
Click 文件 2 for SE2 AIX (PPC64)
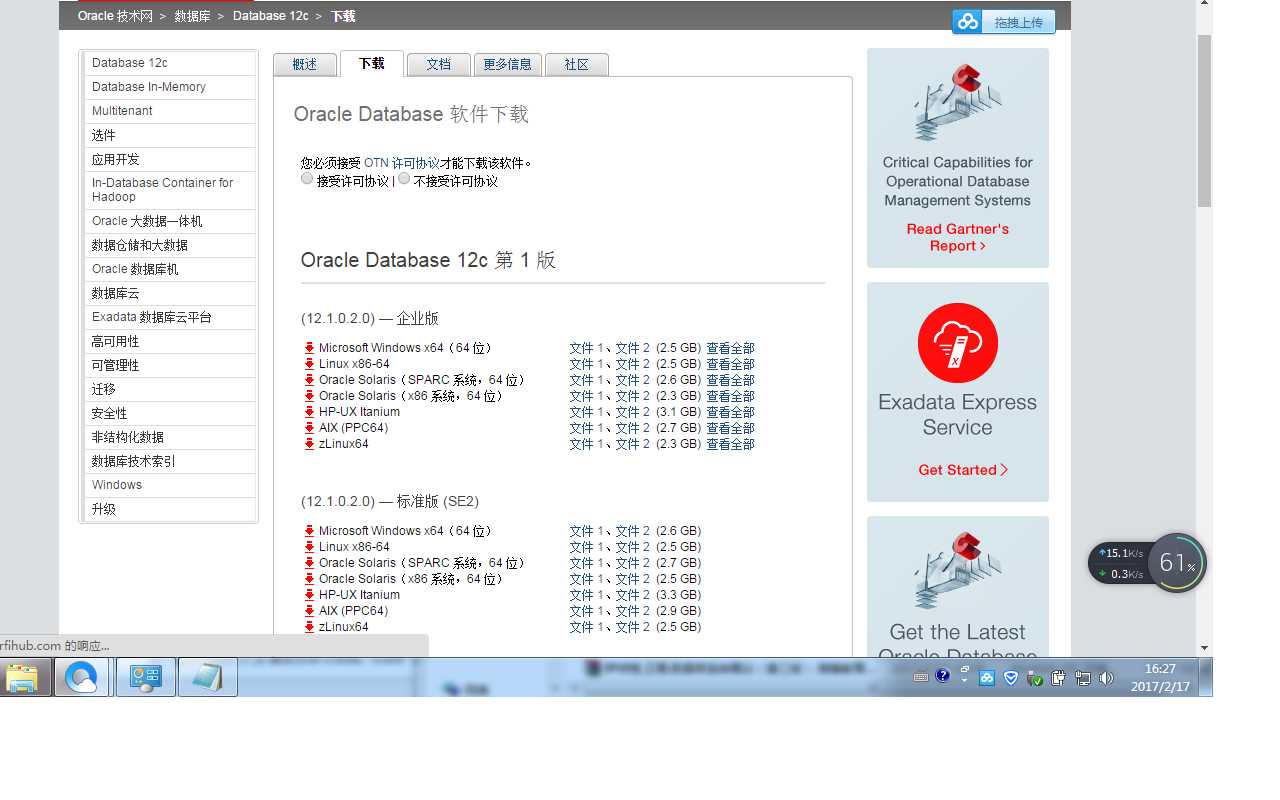click(x=633, y=611)
